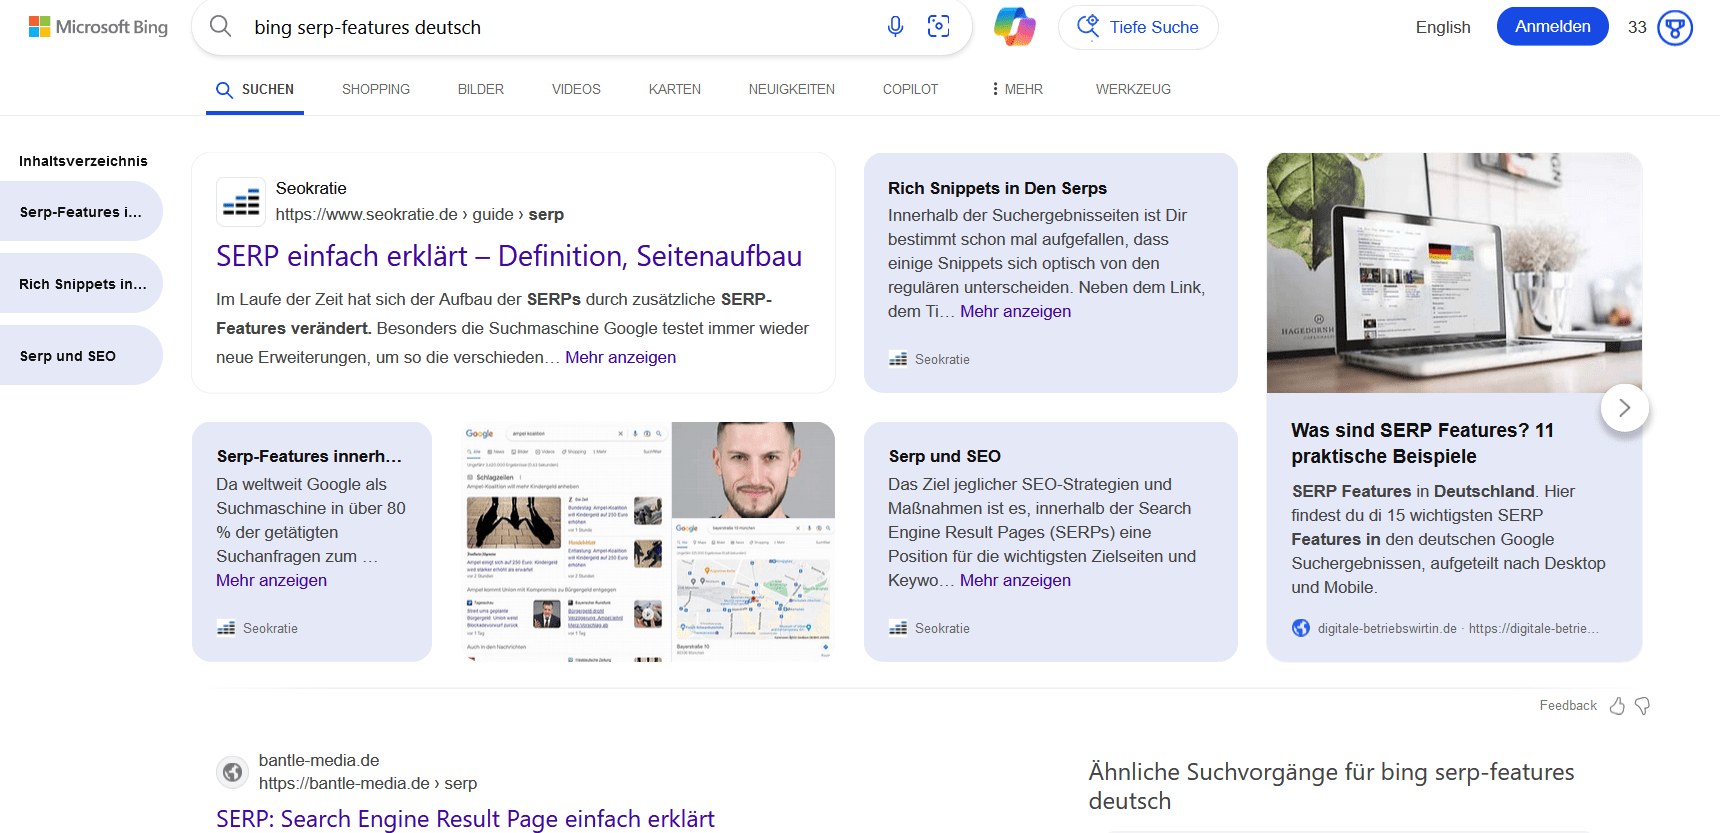Image resolution: width=1720 pixels, height=833 pixels.
Task: Click the Microsoft Bing logo
Action: [98, 27]
